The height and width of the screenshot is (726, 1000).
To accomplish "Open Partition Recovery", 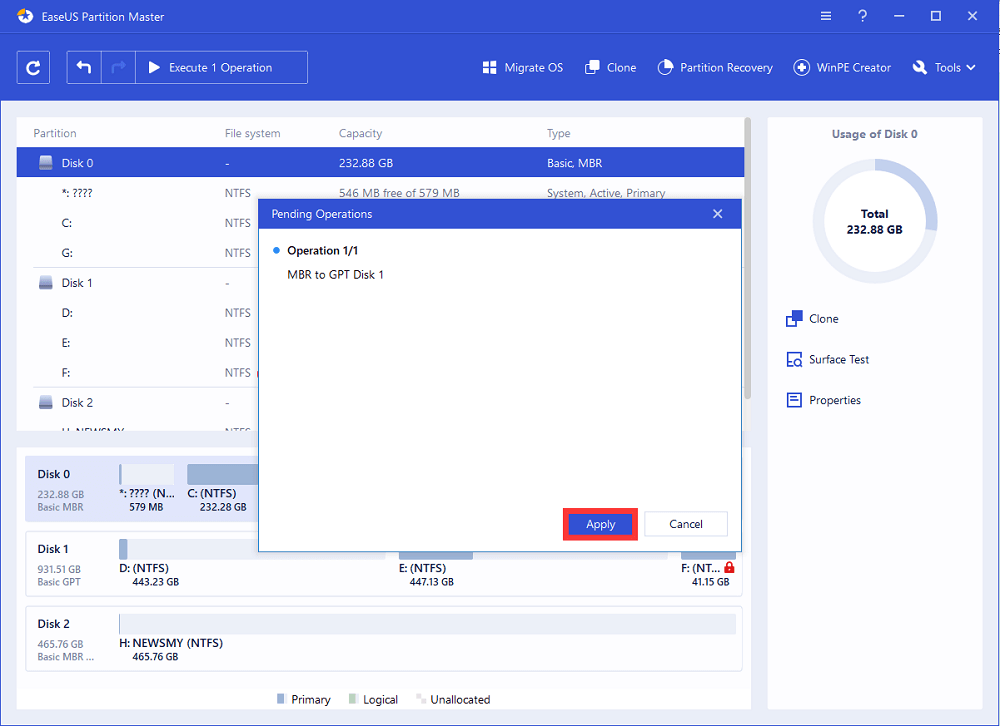I will 715,68.
